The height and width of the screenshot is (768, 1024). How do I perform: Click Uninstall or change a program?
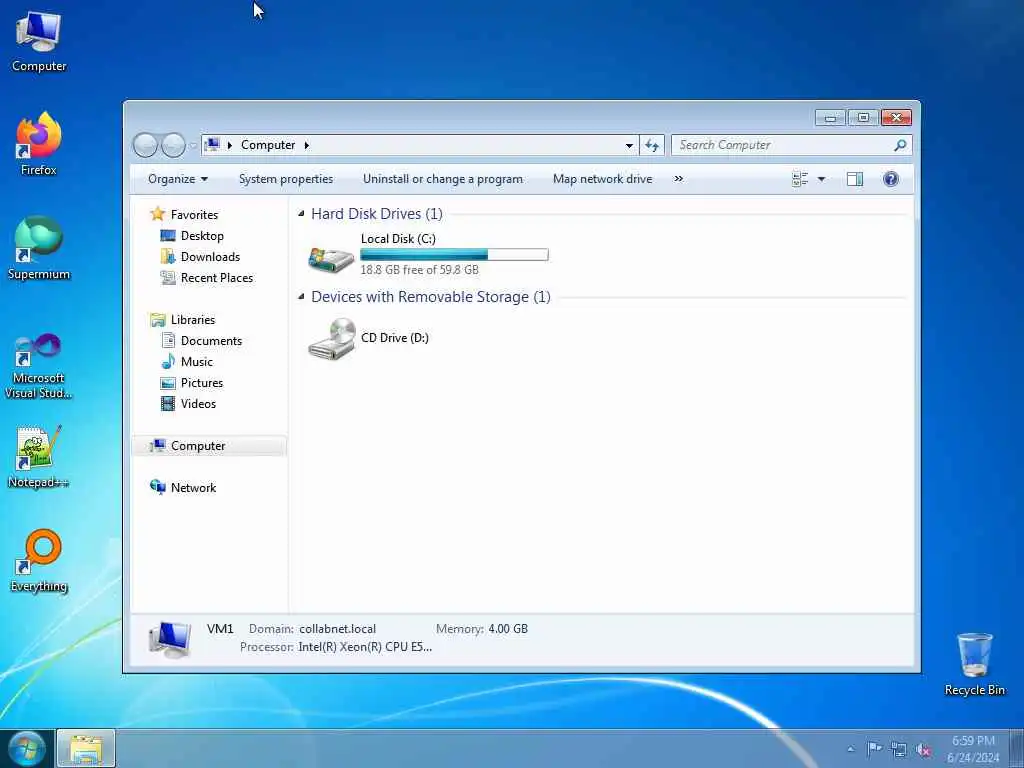click(x=443, y=179)
